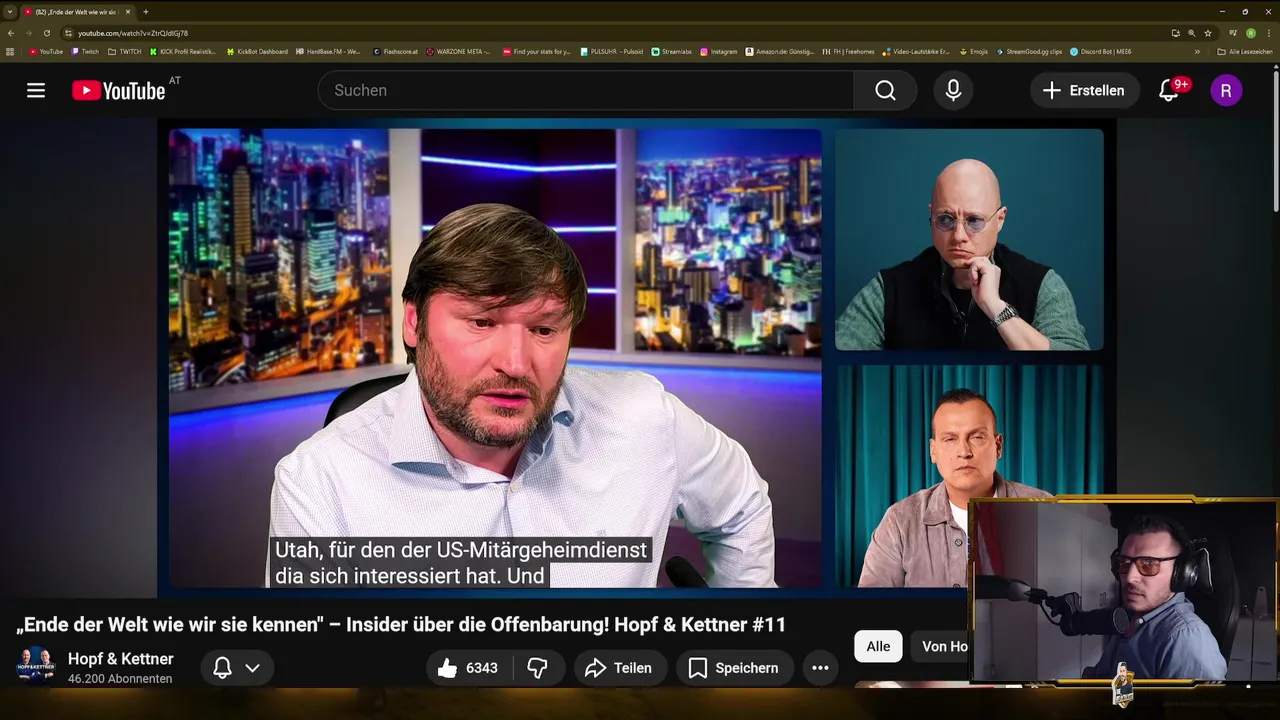Open the KickBot Dashboard bookmark
The image size is (1280, 720).
point(257,52)
